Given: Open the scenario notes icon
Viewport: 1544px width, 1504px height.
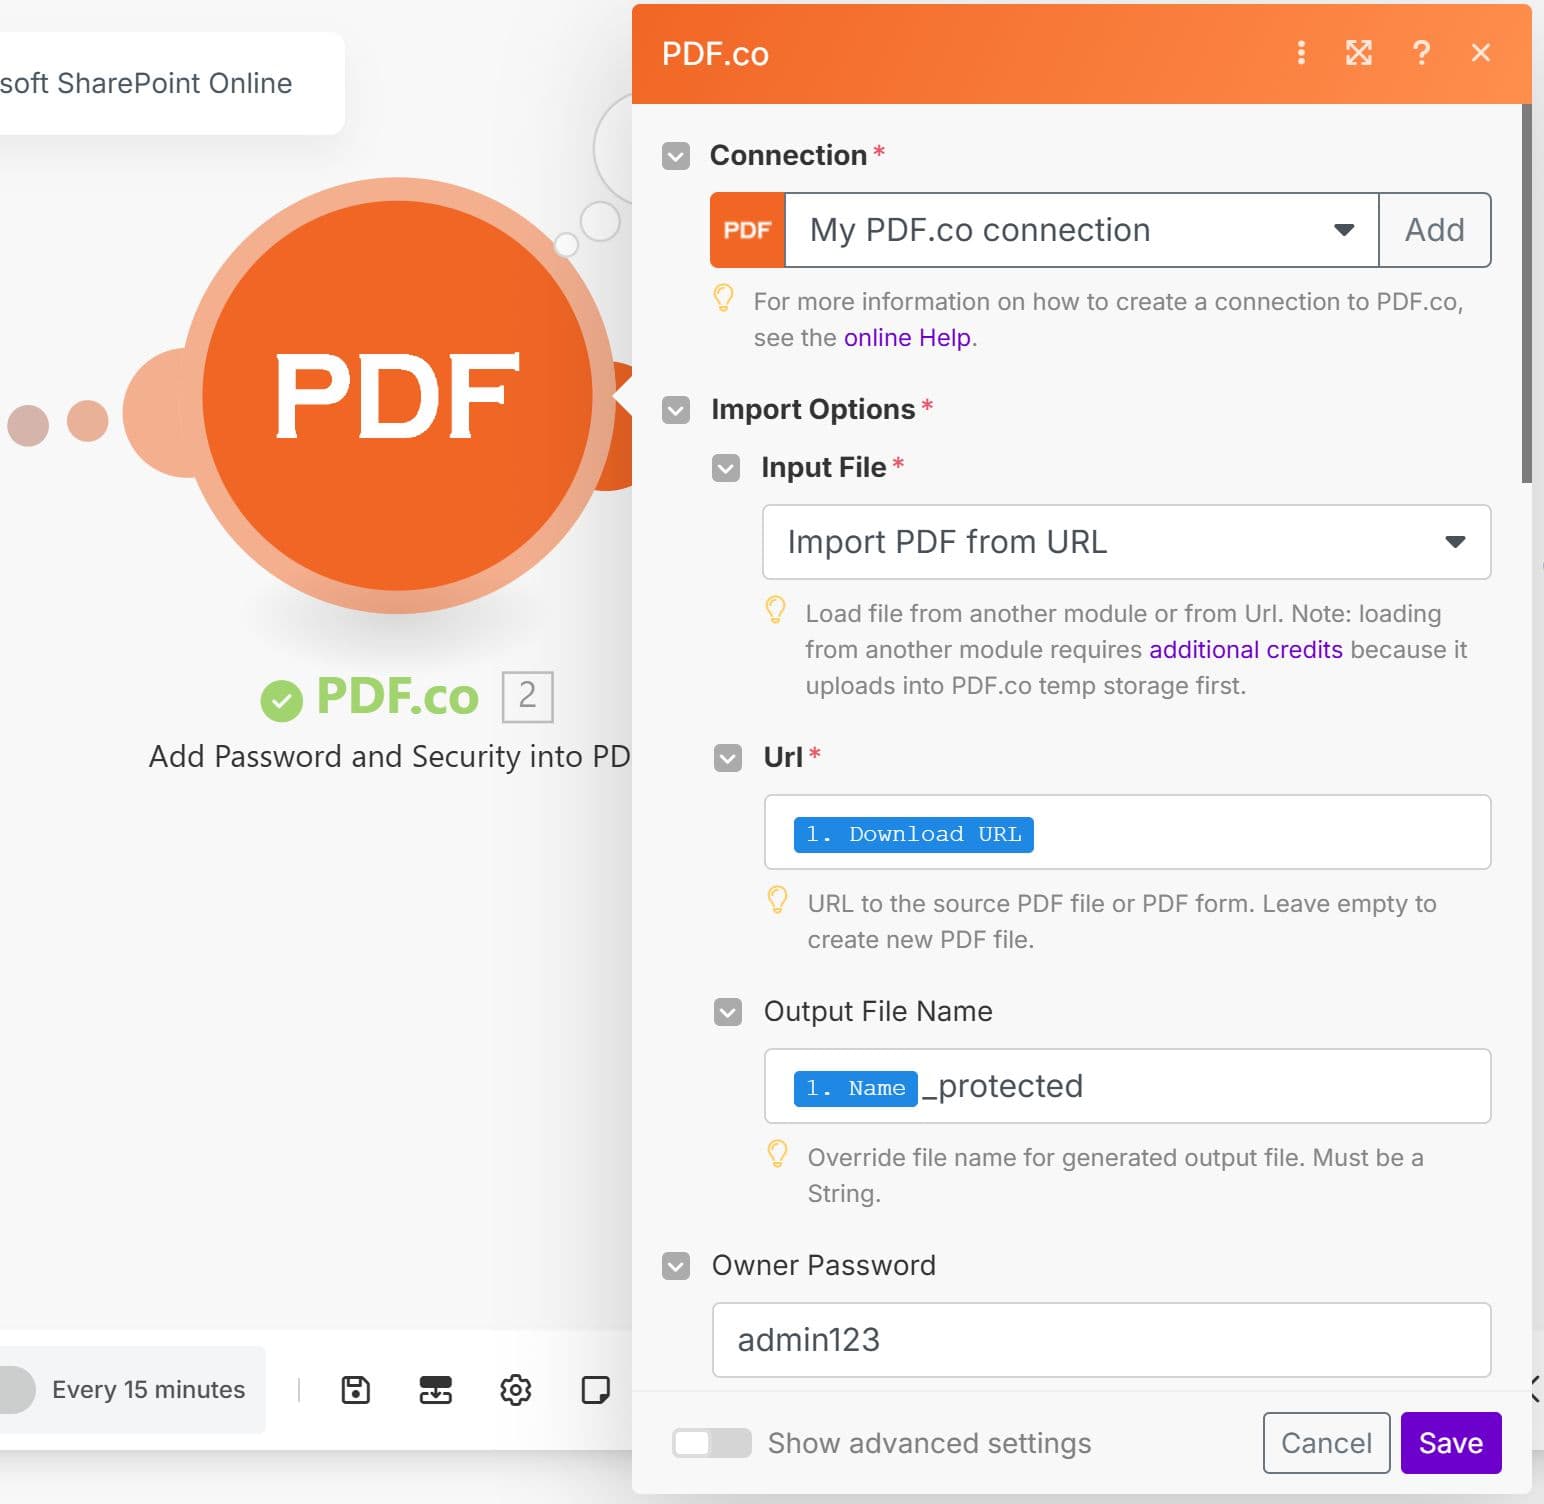Looking at the screenshot, I should click(x=595, y=1390).
